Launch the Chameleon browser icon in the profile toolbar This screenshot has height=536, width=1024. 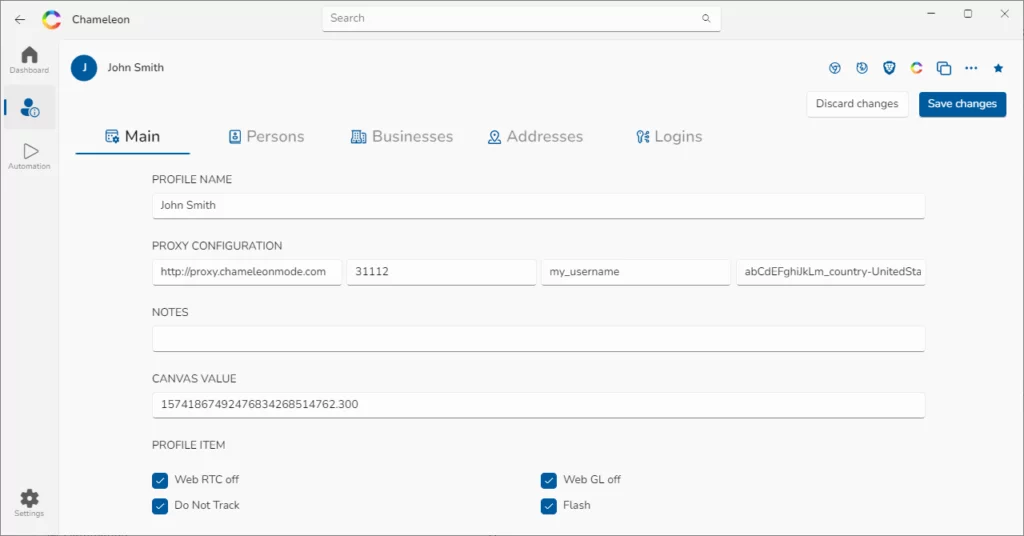point(916,68)
